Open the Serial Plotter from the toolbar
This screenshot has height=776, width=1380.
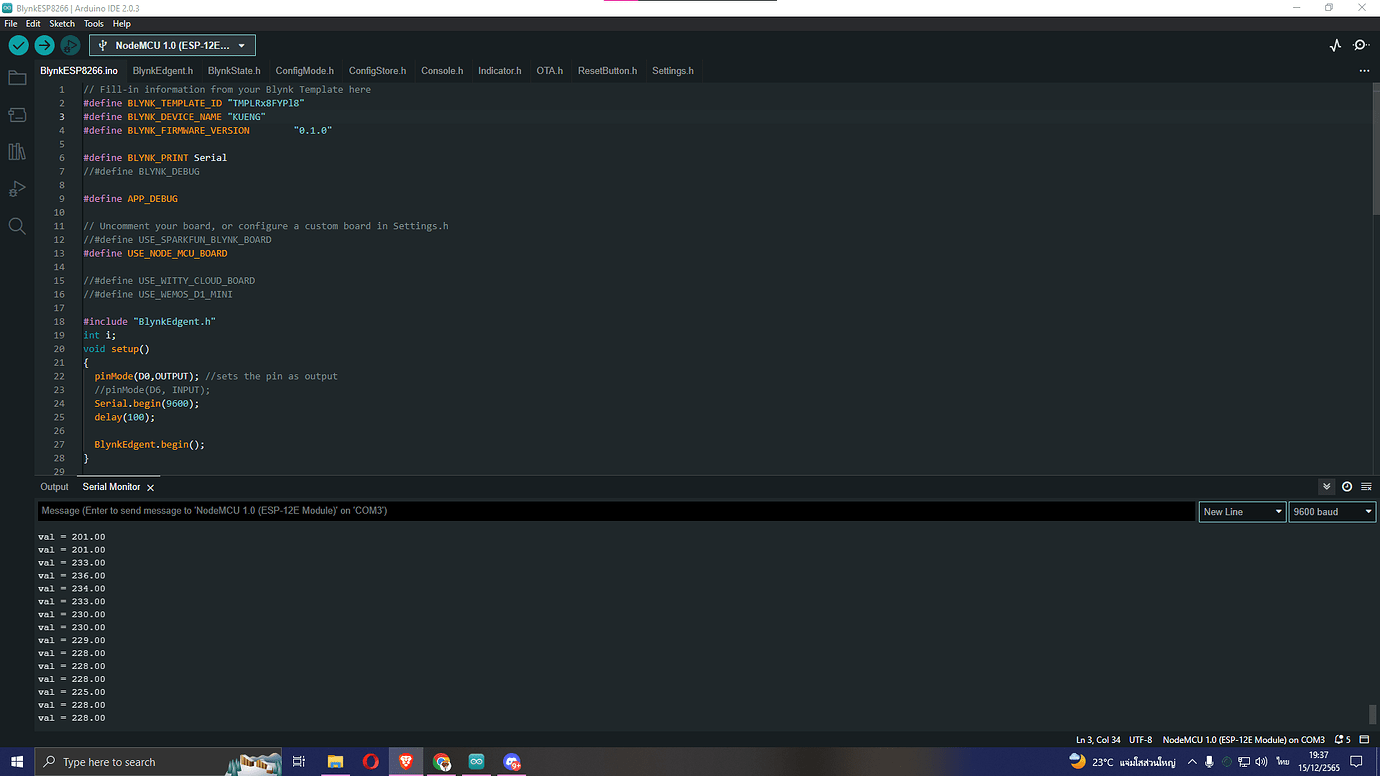pos(1335,45)
